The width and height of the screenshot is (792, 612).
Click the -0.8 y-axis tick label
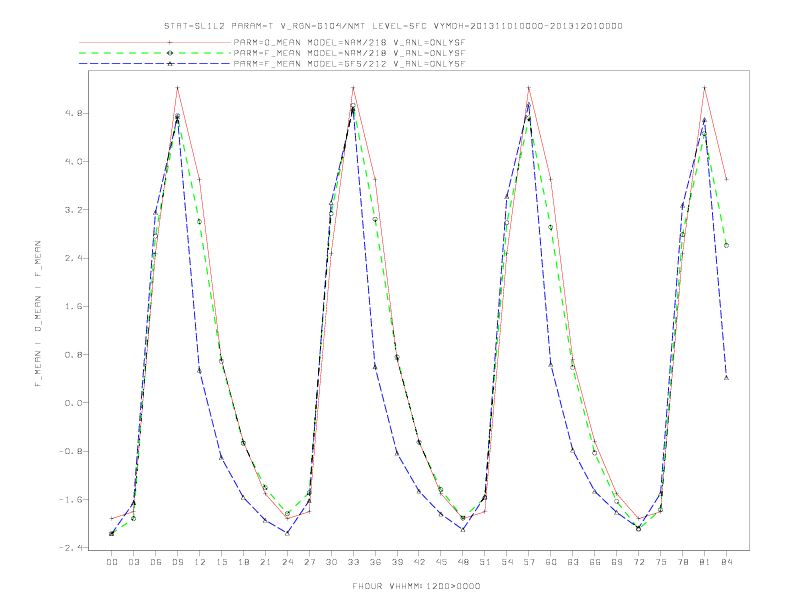[71, 451]
